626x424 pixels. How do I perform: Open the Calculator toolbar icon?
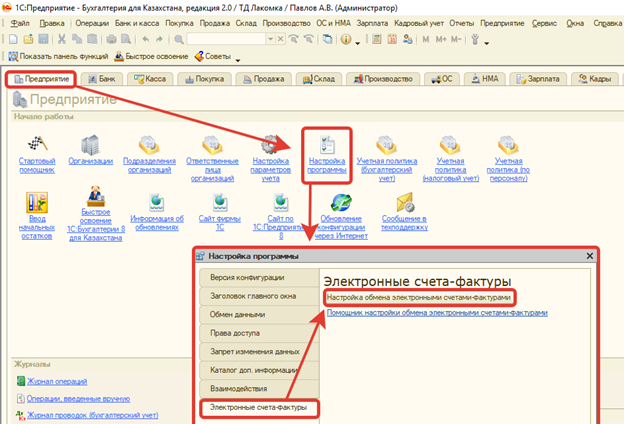coord(376,39)
